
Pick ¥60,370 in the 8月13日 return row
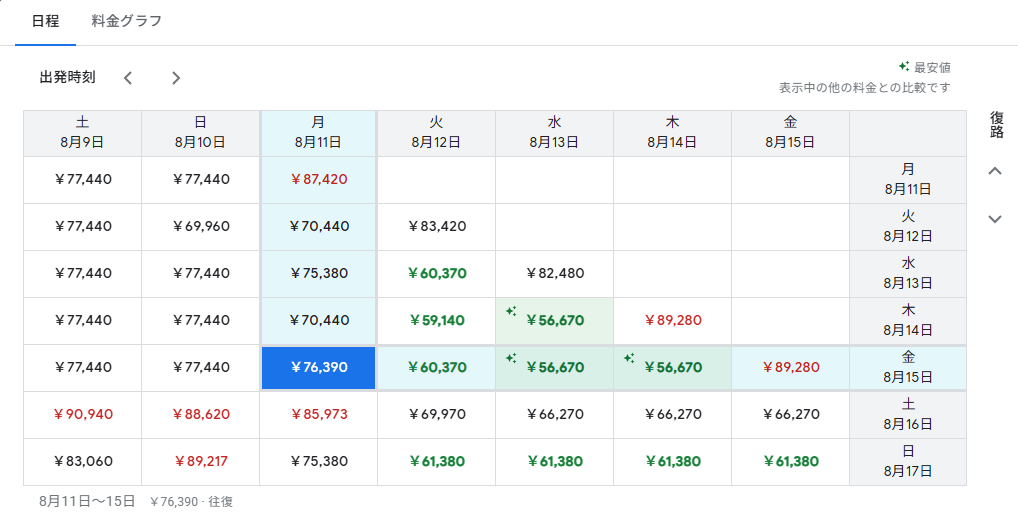pyautogui.click(x=436, y=273)
